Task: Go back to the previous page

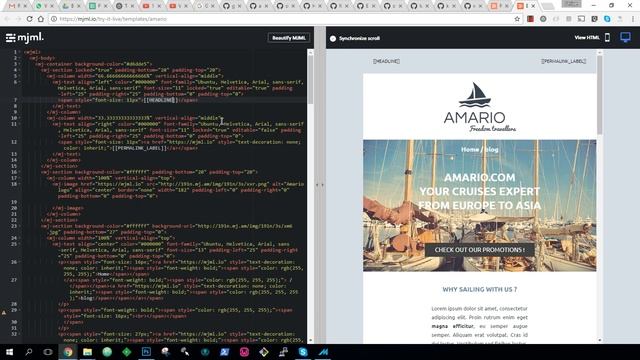Action: (x=7, y=19)
